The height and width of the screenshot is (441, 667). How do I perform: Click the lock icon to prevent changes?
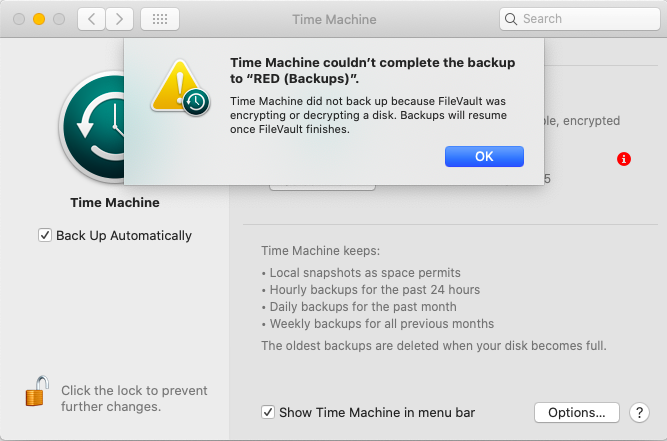pyautogui.click(x=37, y=391)
